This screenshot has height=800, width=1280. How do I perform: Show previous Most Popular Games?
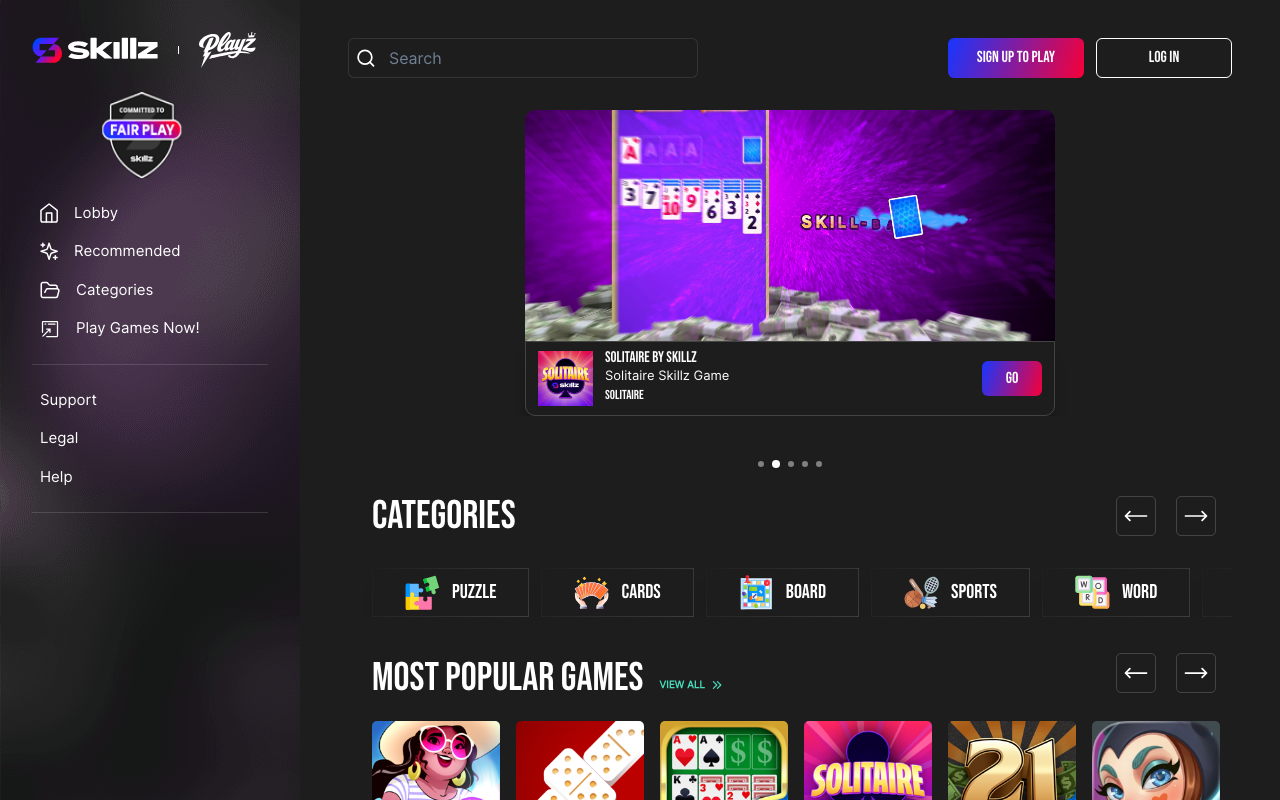1136,673
